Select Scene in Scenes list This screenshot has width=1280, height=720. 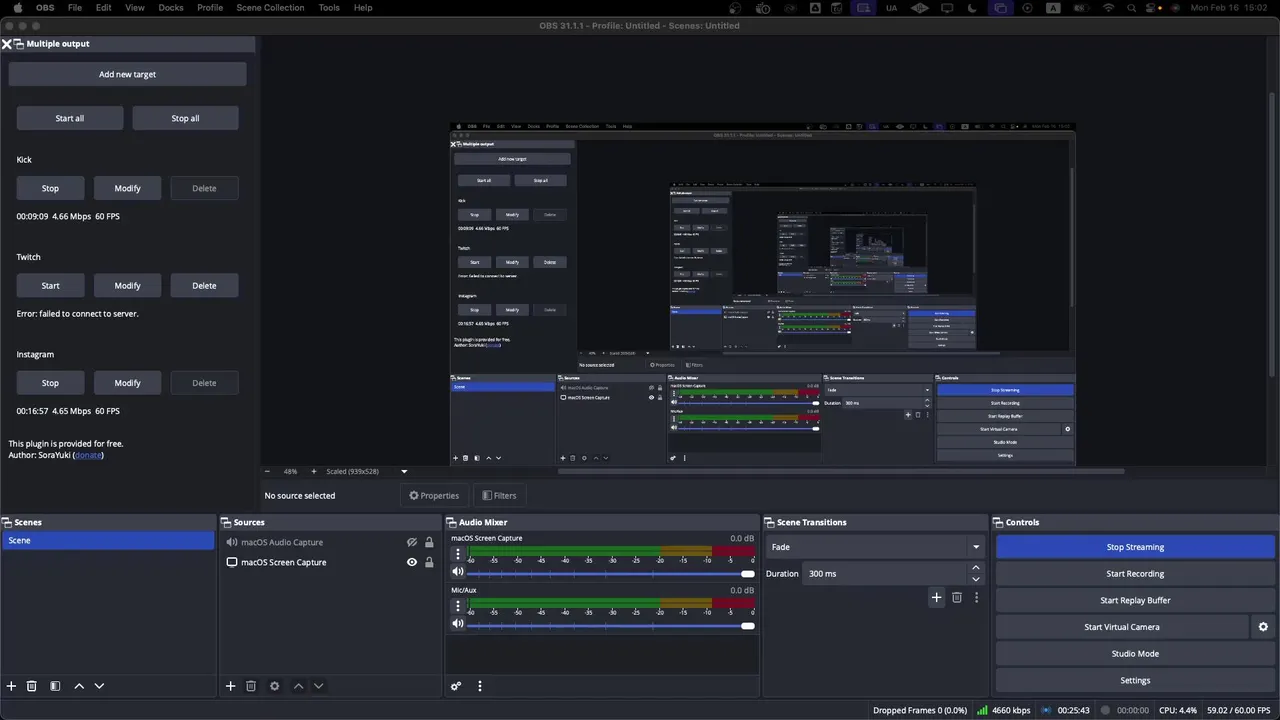[x=108, y=540]
